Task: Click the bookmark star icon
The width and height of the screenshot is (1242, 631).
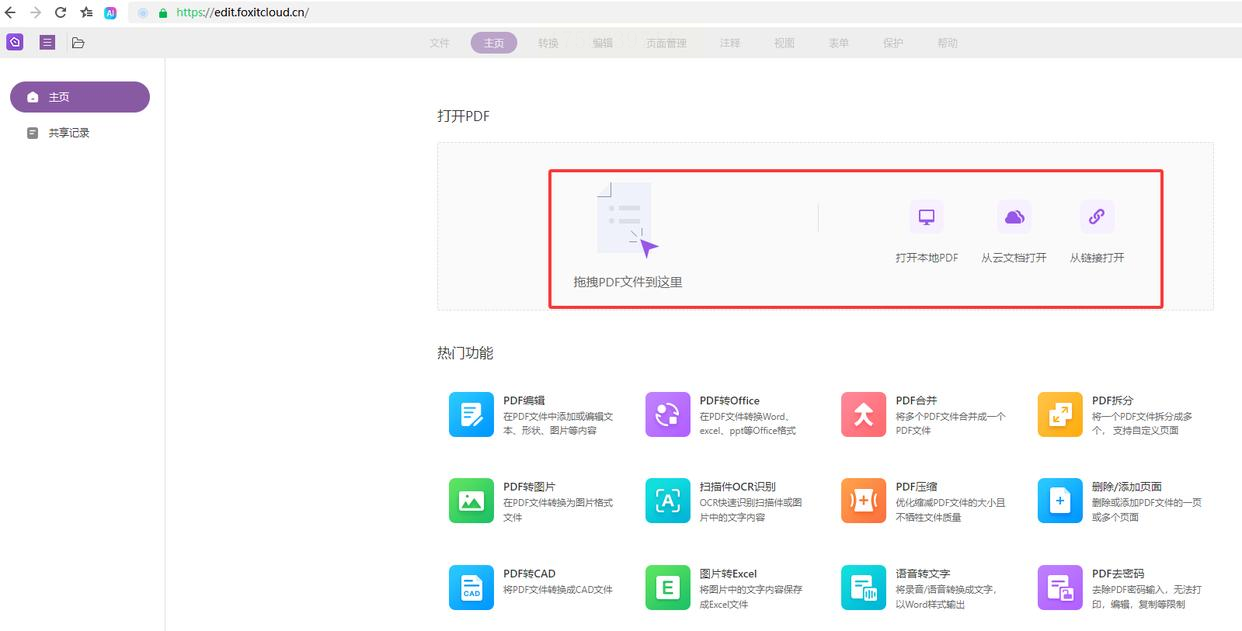Action: click(x=86, y=13)
